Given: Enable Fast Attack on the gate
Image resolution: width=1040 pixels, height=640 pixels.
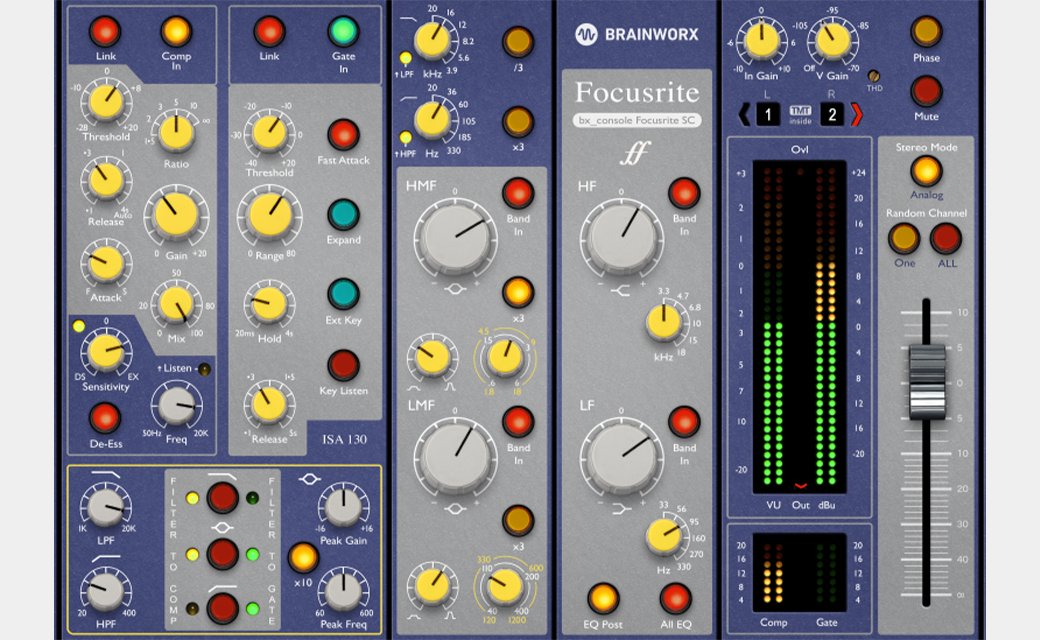Looking at the screenshot, I should tap(343, 135).
